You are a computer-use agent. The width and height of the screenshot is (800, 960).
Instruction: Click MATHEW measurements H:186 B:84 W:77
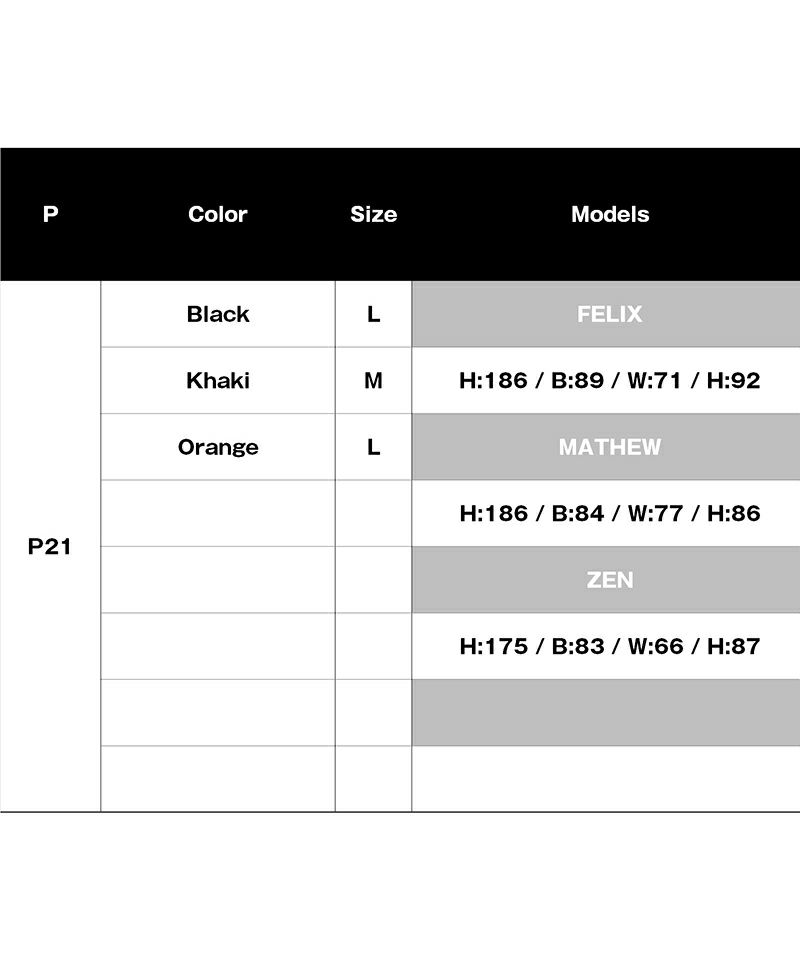[606, 513]
